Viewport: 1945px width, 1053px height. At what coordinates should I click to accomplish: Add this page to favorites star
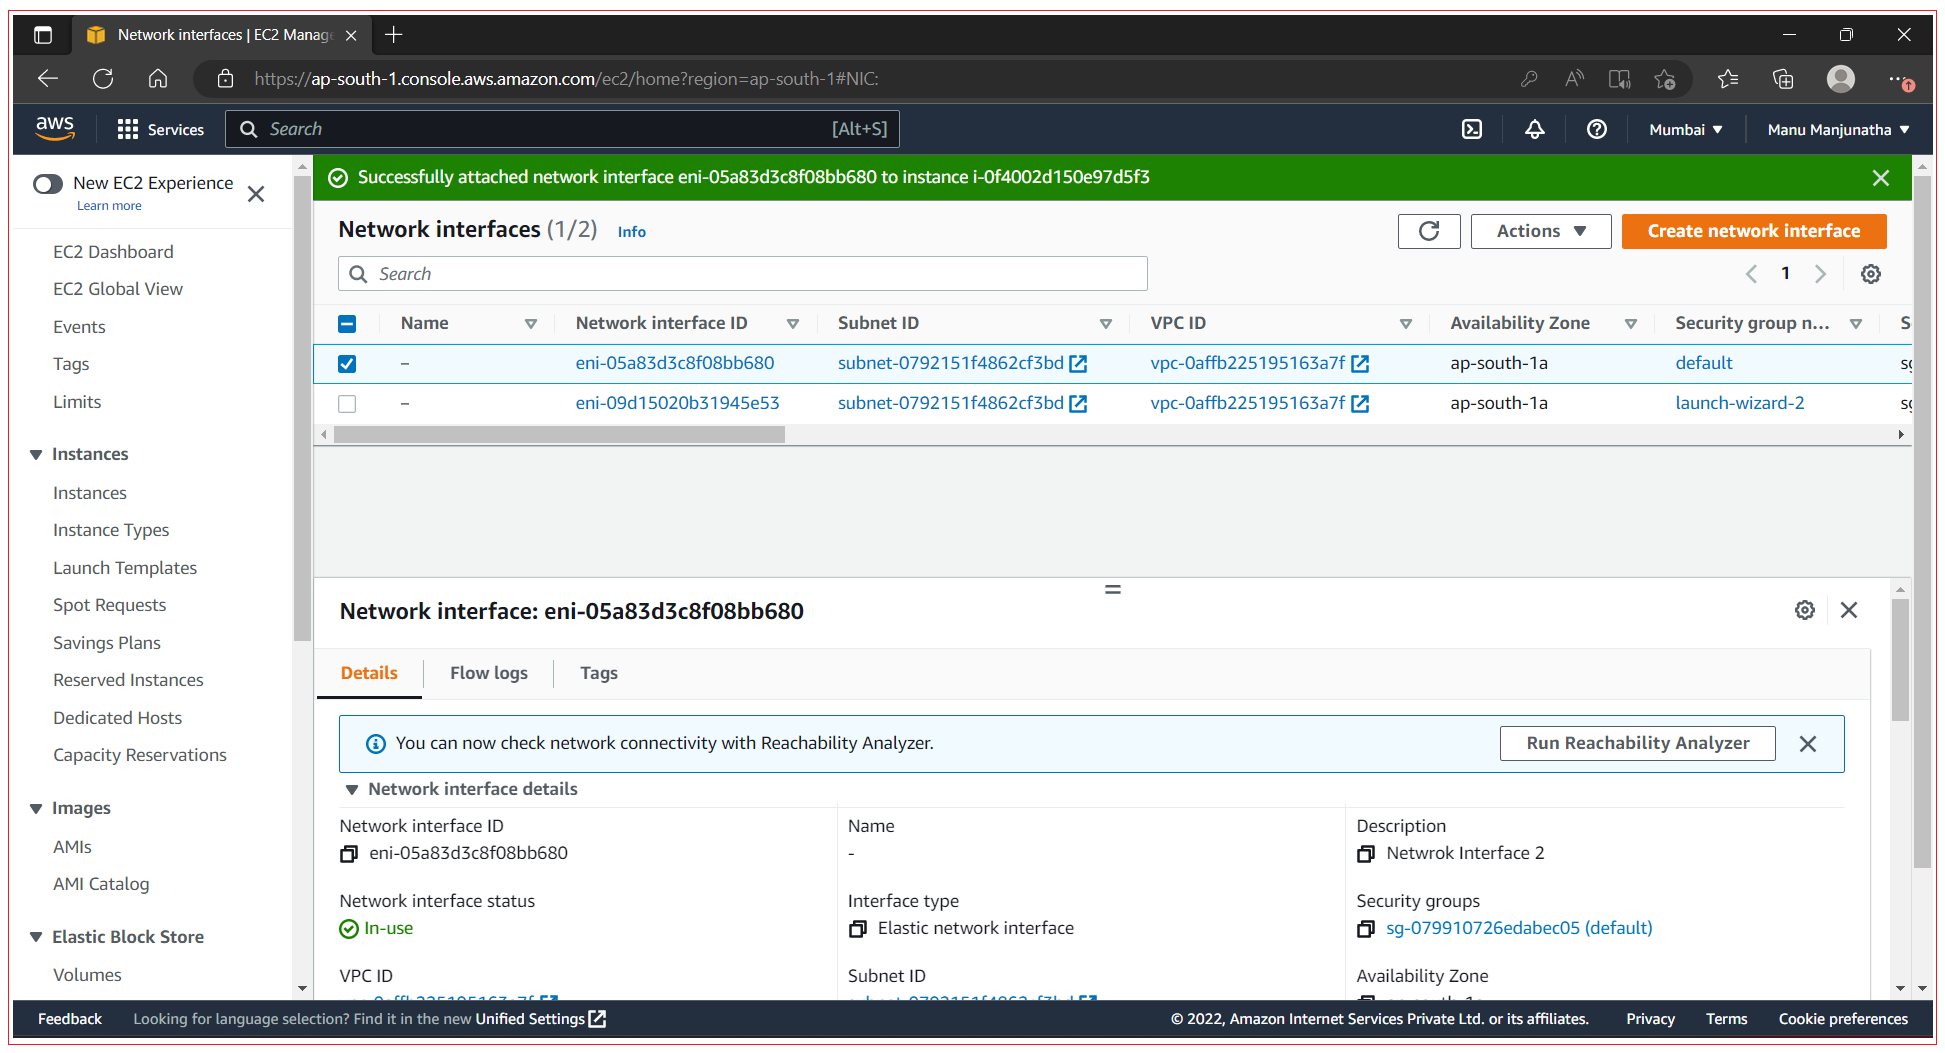[x=1664, y=79]
